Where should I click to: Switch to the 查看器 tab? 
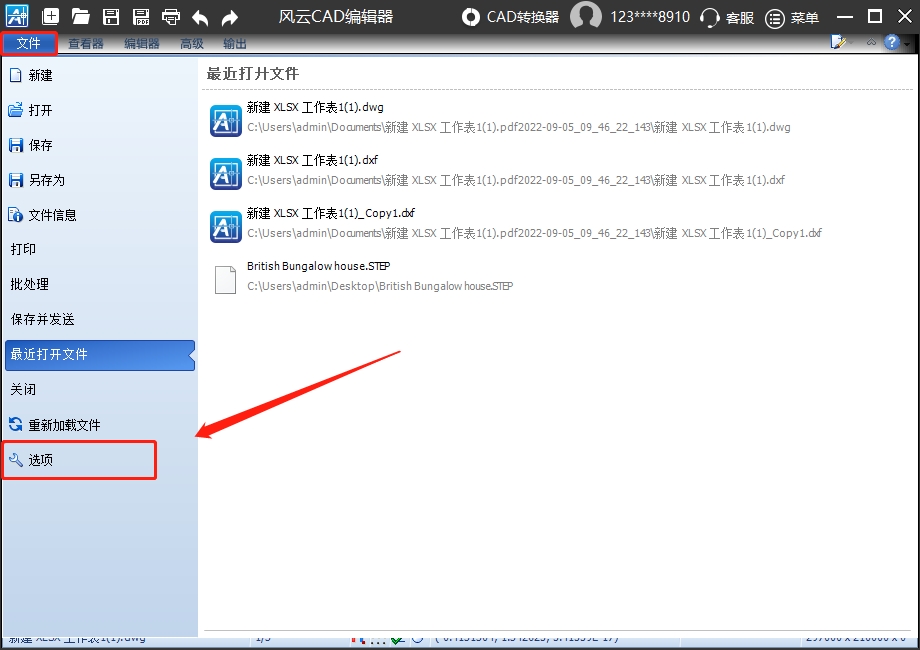click(86, 44)
